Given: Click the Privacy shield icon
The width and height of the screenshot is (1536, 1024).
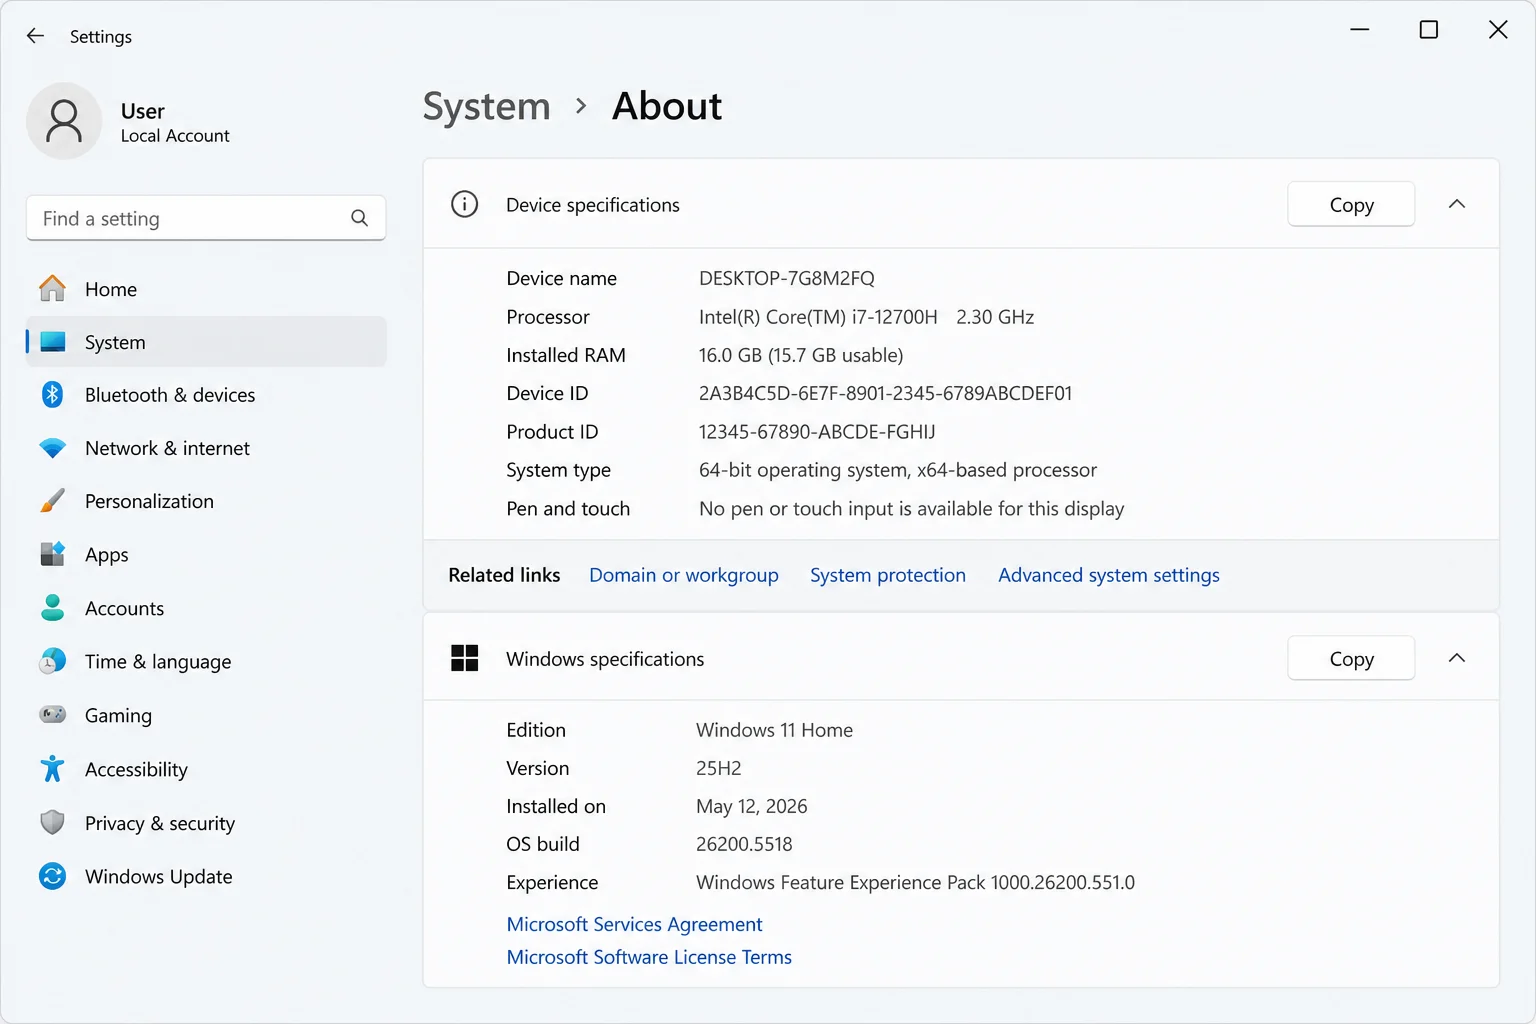Looking at the screenshot, I should (x=52, y=823).
